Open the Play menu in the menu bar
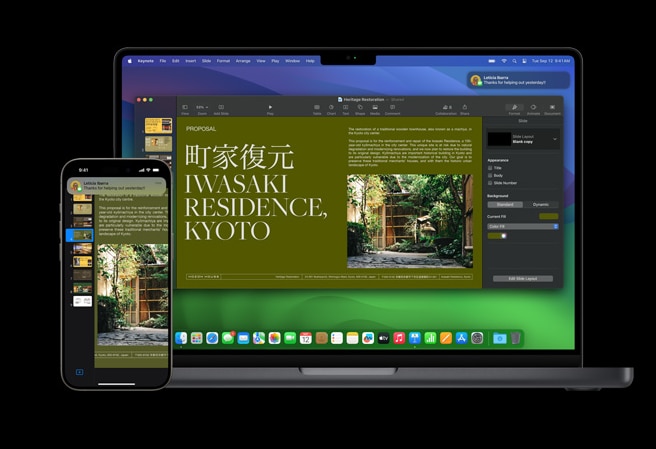The height and width of the screenshot is (449, 656). (x=275, y=61)
